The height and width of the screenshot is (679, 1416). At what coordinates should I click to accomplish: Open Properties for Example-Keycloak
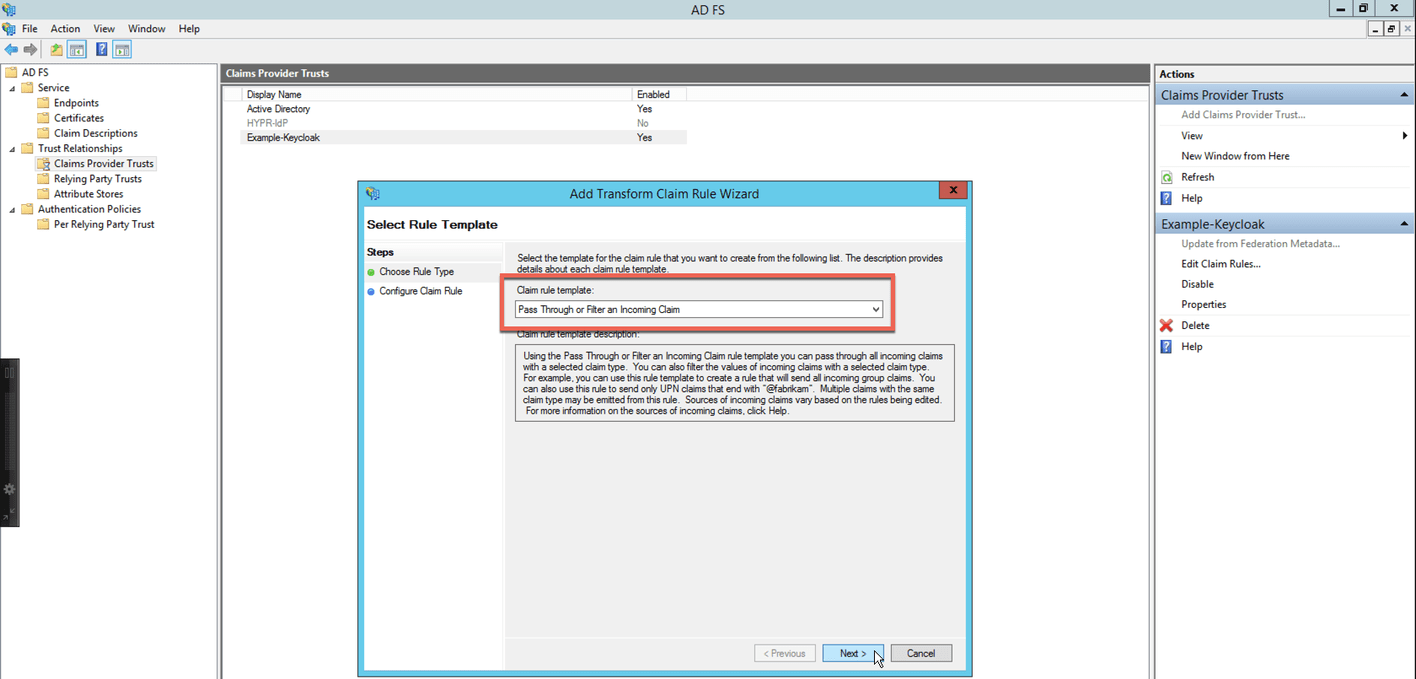1203,304
